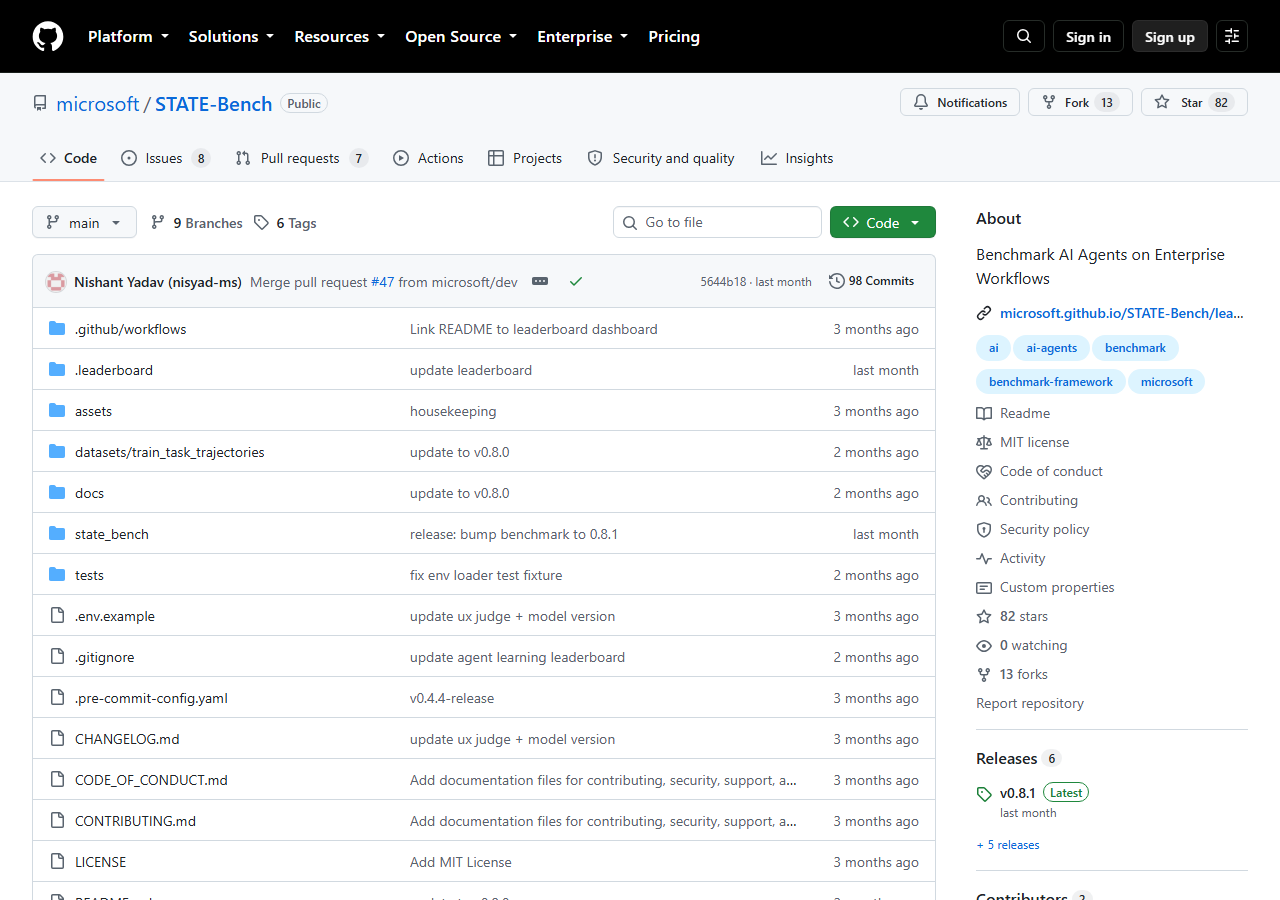This screenshot has width=1280, height=900.
Task: Click the Sign in button
Action: coord(1088,36)
